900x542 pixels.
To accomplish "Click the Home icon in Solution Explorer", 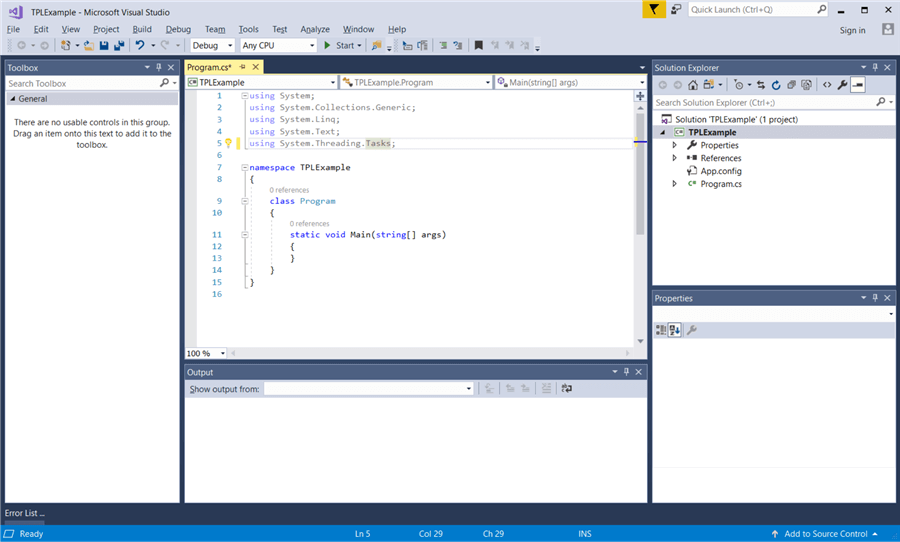I will tap(692, 85).
